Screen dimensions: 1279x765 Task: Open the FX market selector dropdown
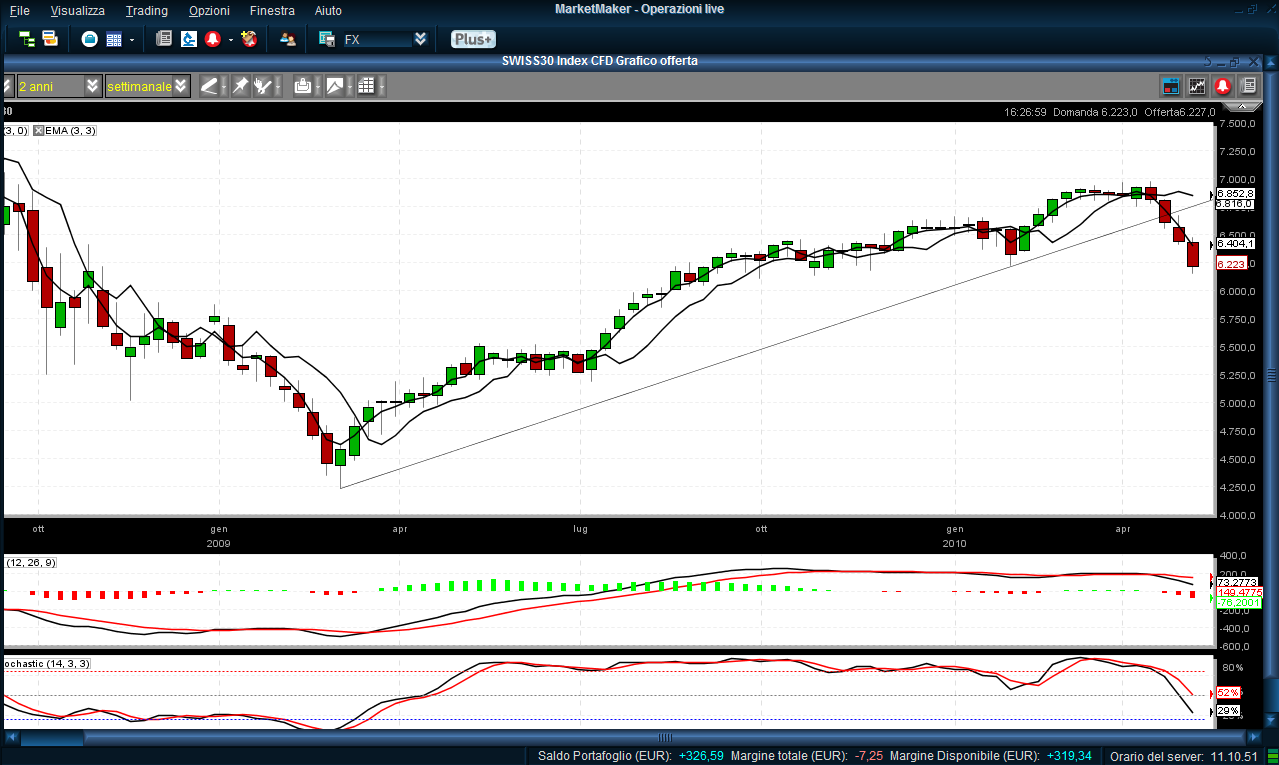tap(420, 39)
